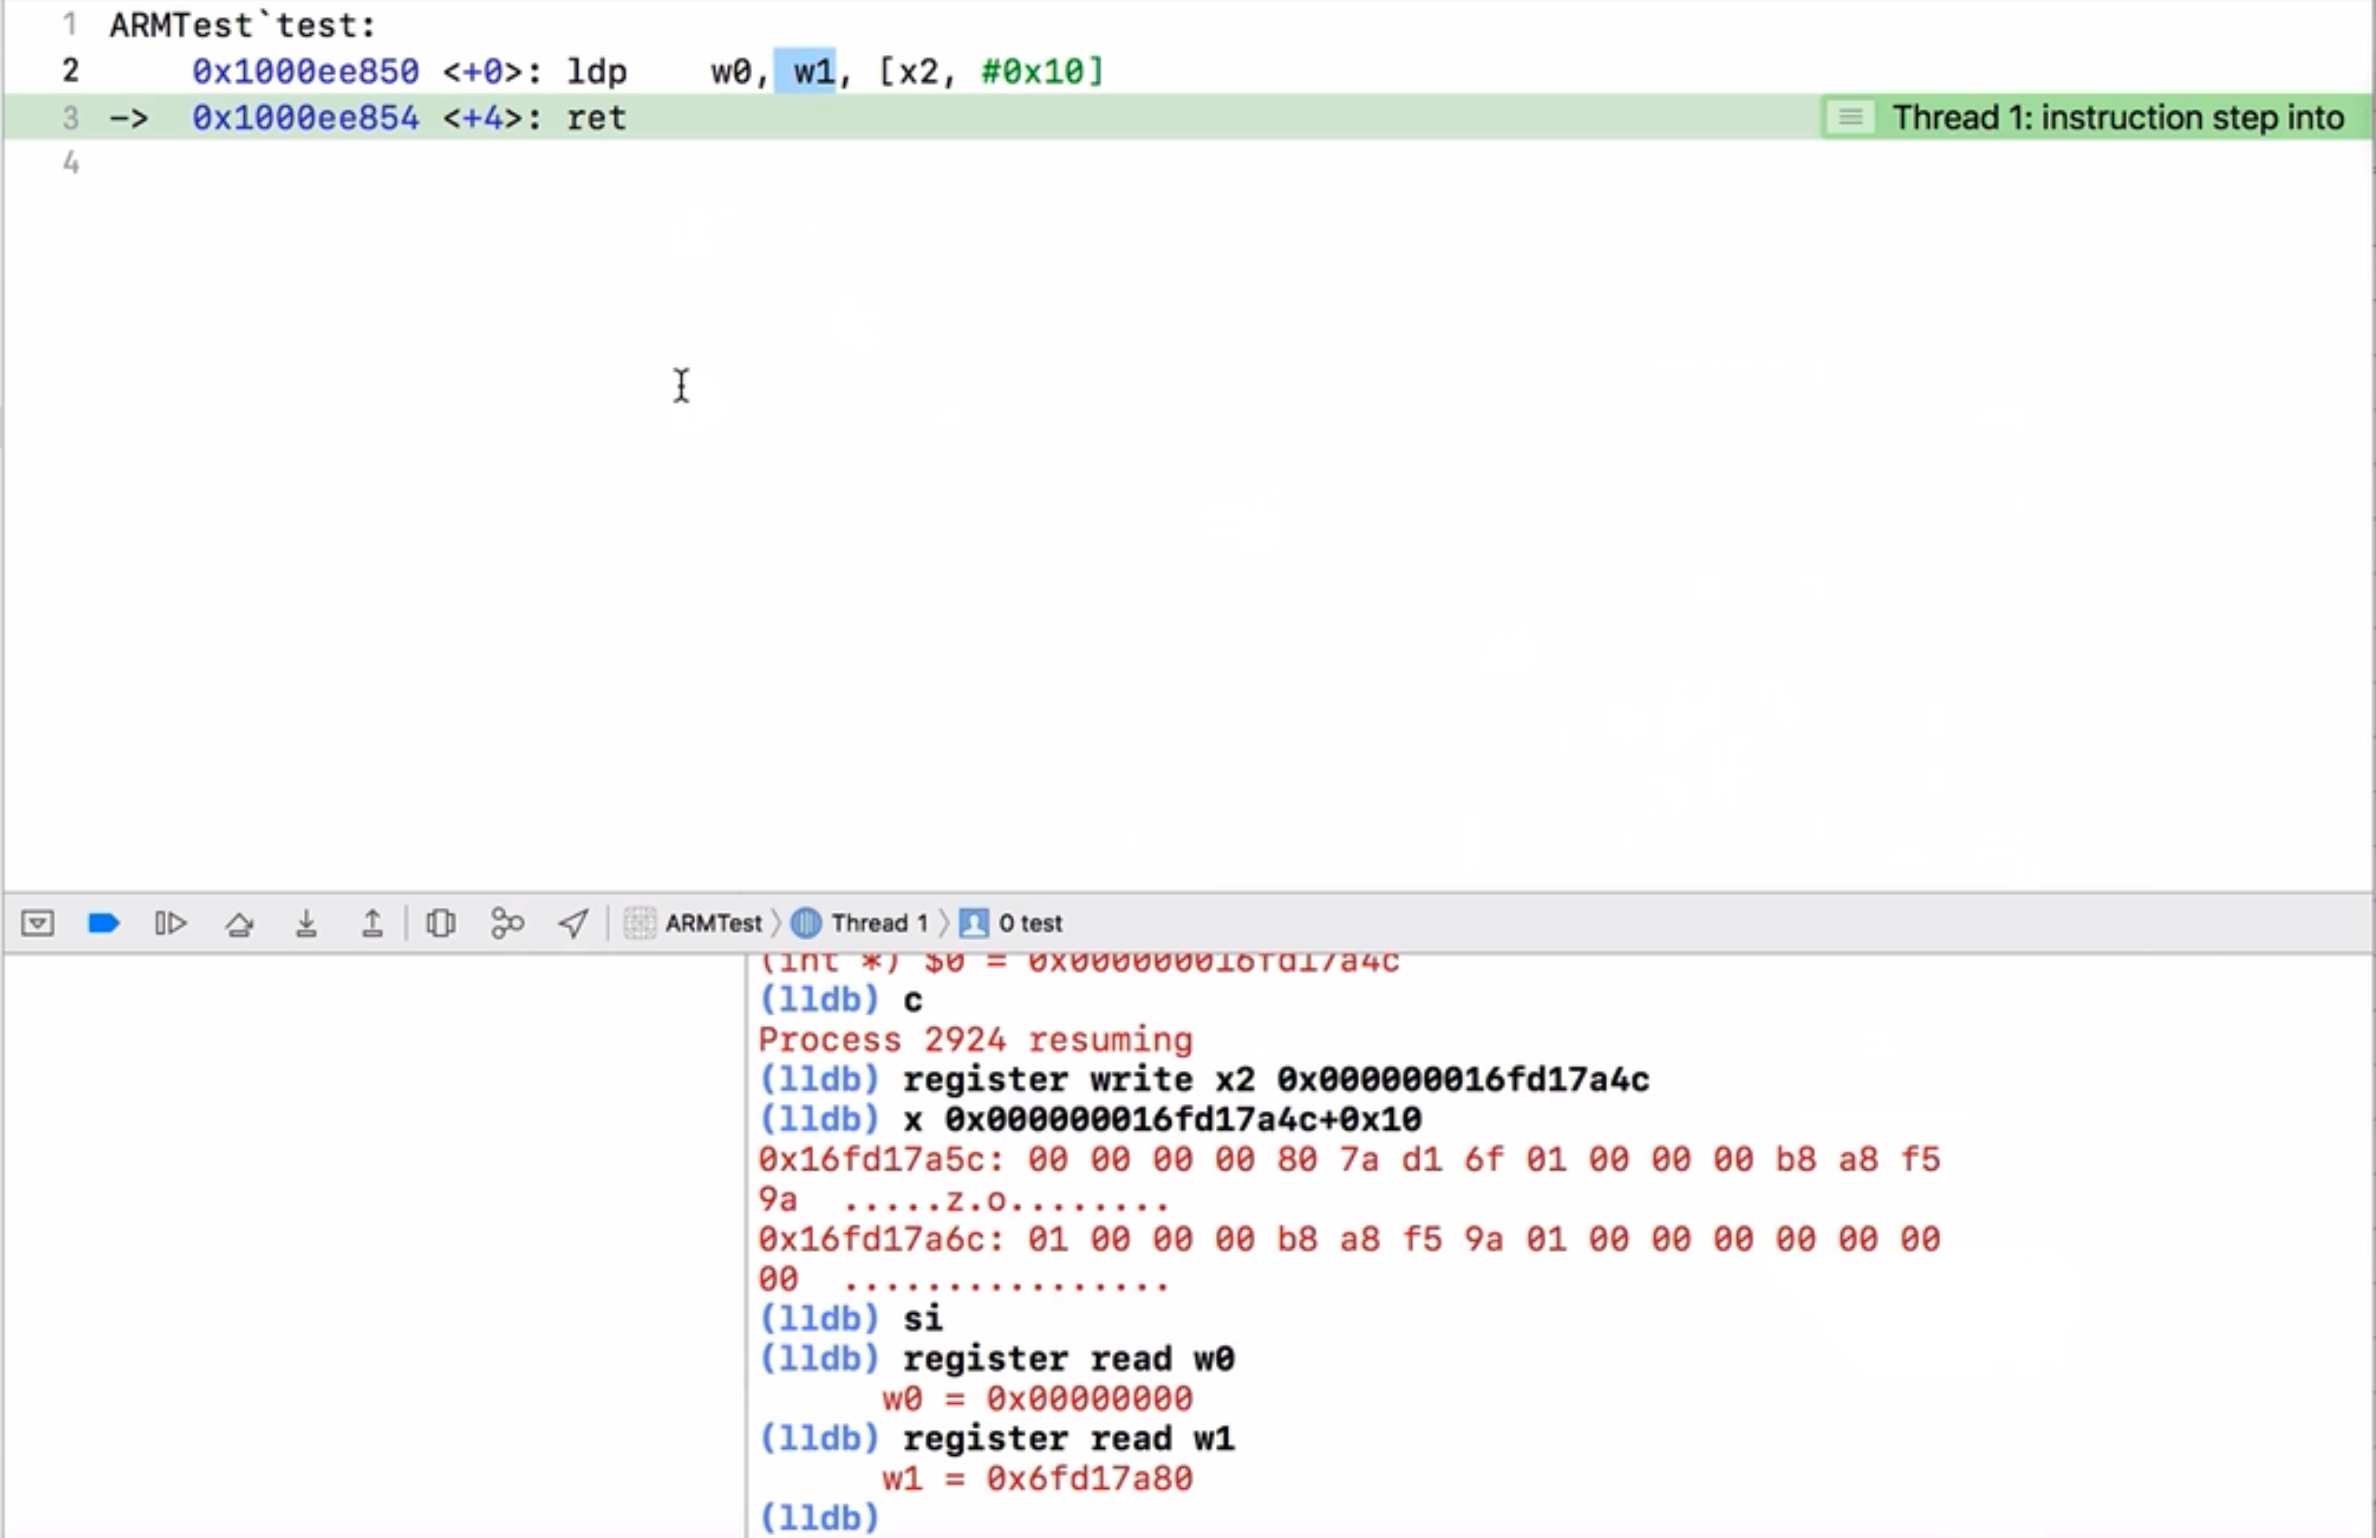Click the highlighted w1 operand
The image size is (2376, 1538).
point(812,72)
